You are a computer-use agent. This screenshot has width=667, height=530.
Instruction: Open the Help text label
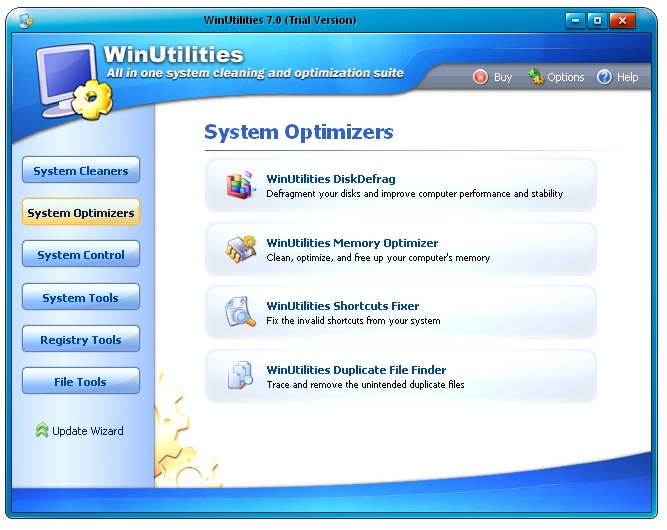coord(627,77)
